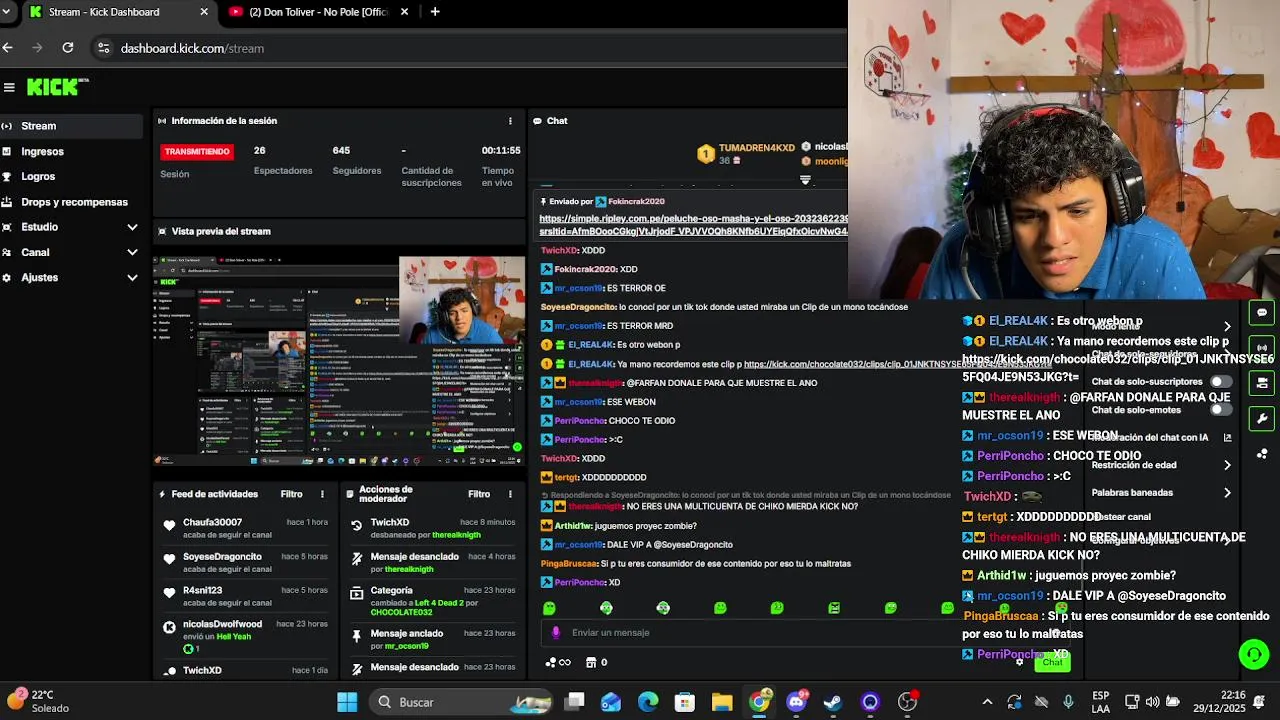Open Moderación del chat con IA link
The height and width of the screenshot is (720, 1280).
[1162, 437]
